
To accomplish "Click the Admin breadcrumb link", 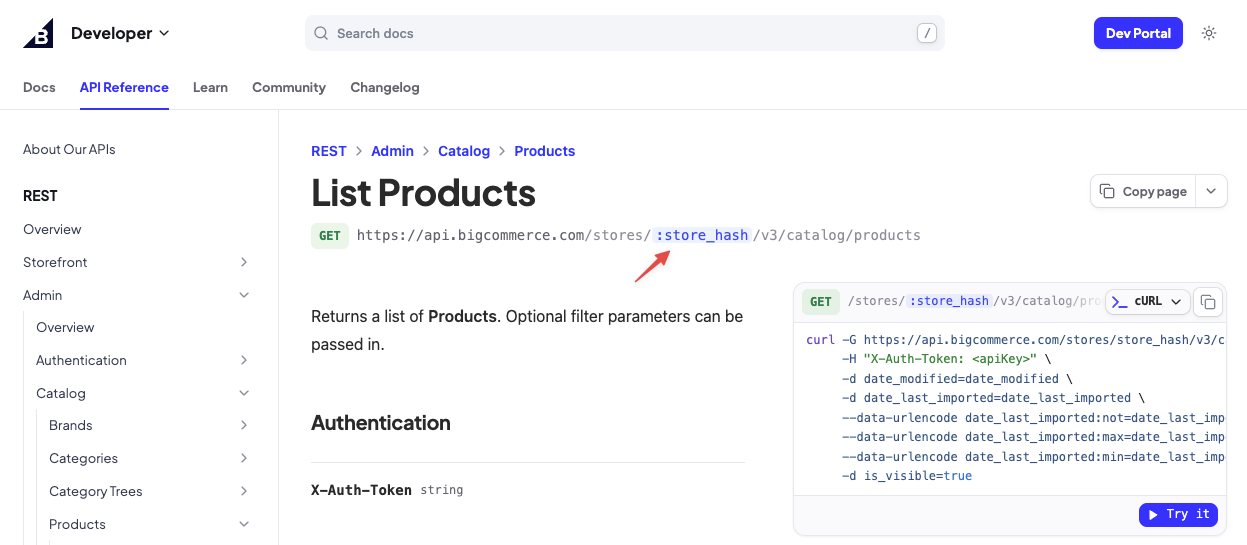I will tap(392, 151).
